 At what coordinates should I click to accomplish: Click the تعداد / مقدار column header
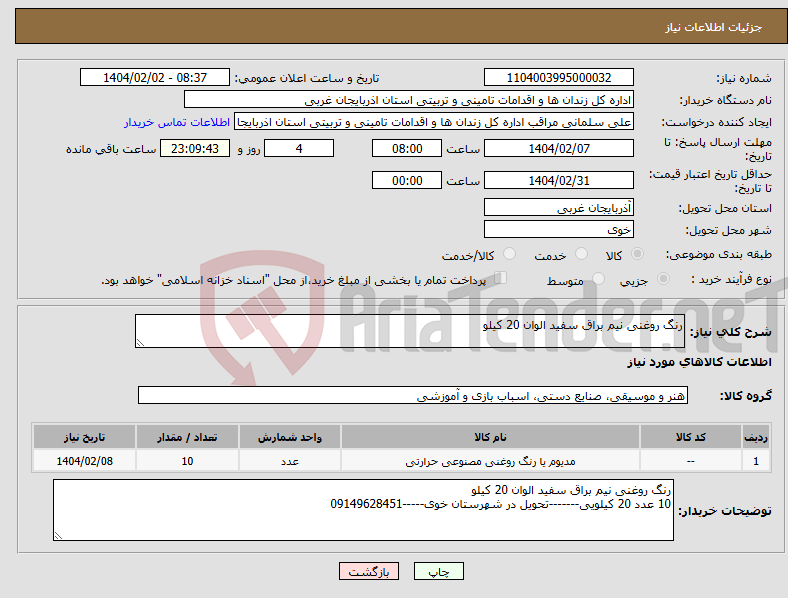point(187,437)
